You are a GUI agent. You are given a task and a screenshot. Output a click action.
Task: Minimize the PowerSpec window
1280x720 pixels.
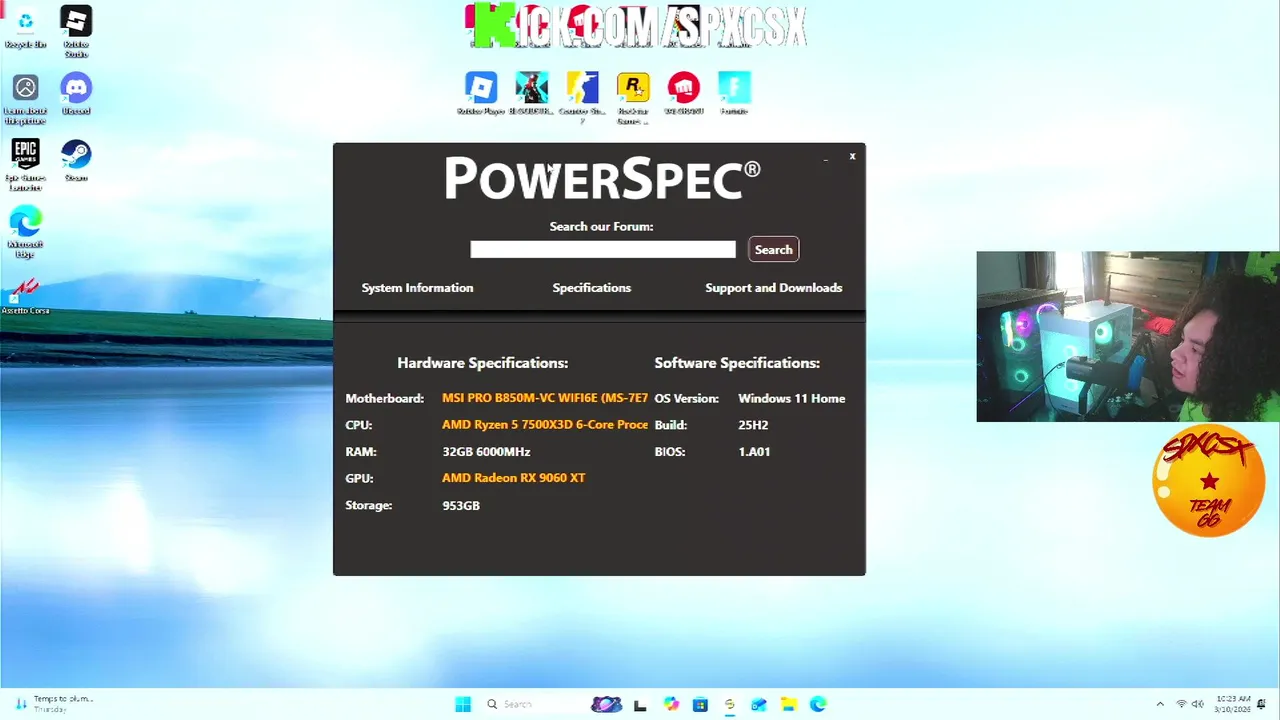[826, 157]
